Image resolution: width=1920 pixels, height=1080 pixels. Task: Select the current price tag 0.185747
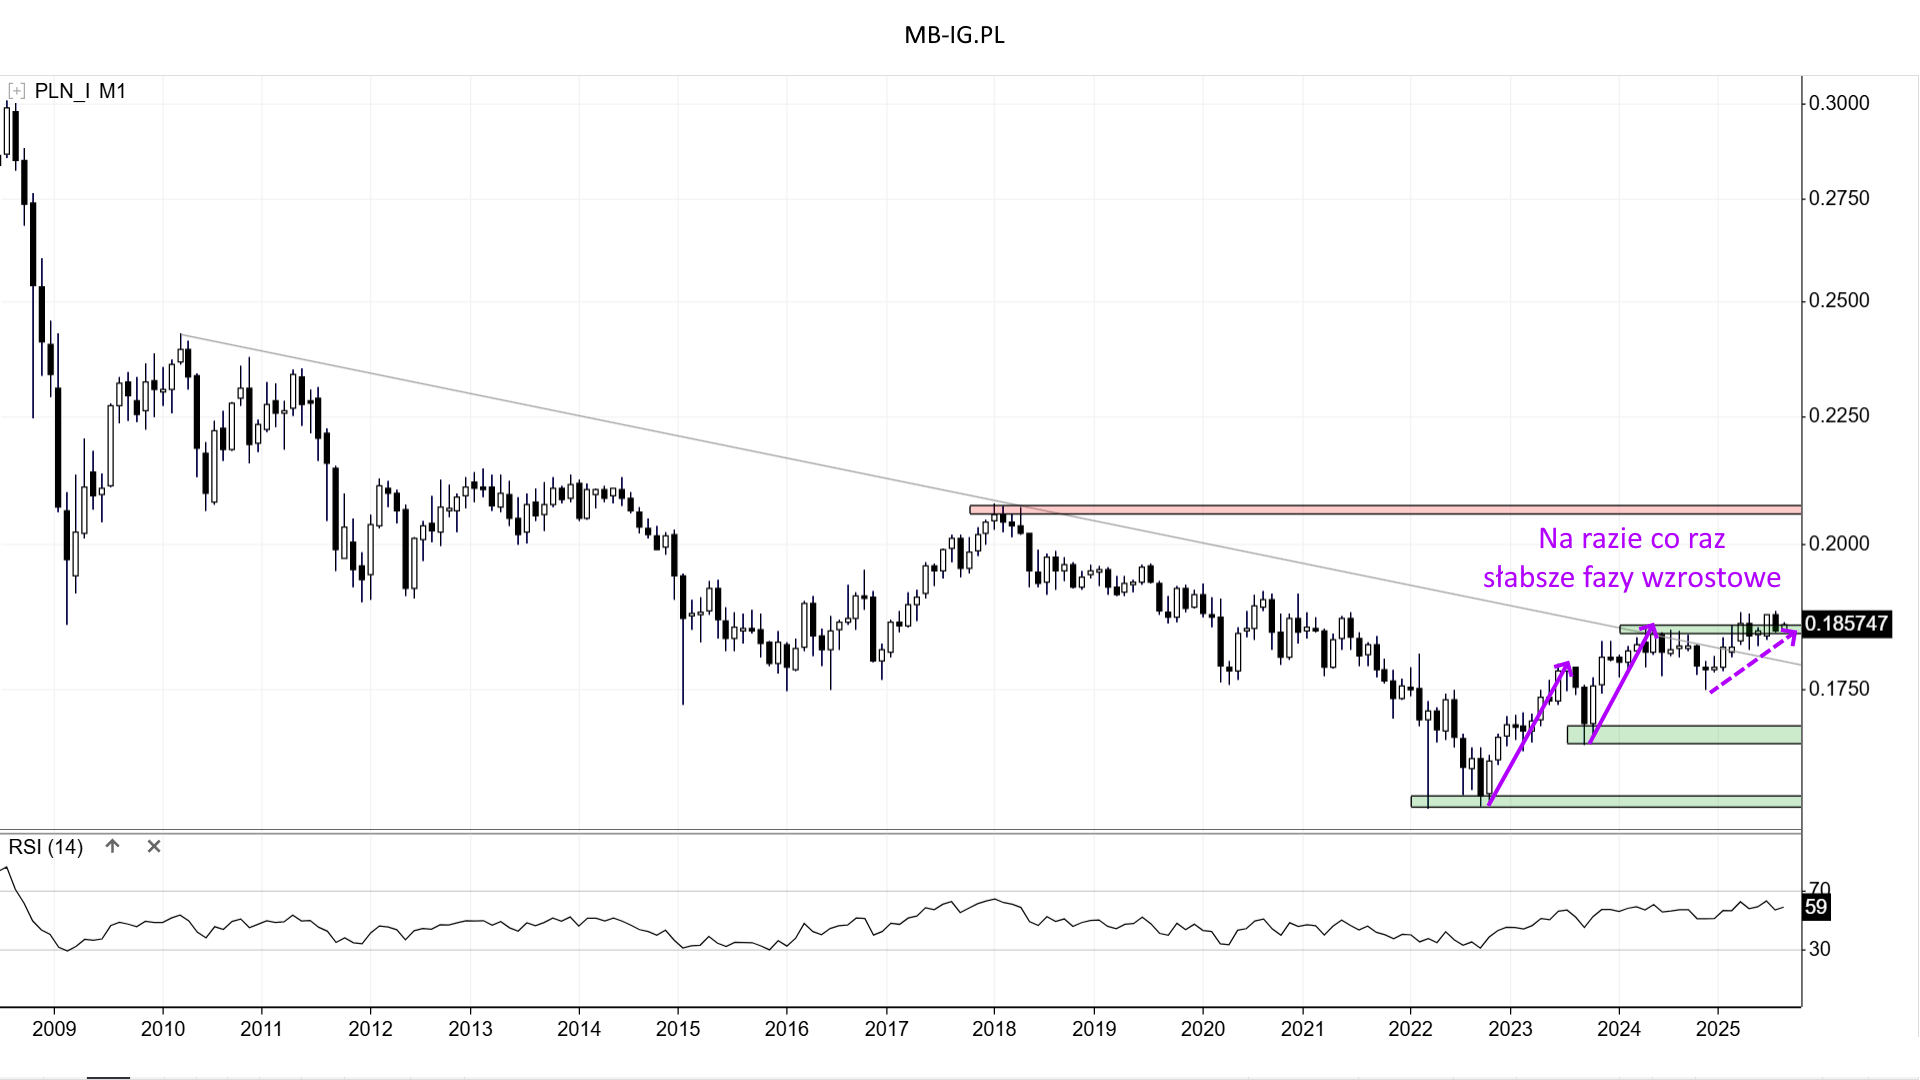[1846, 623]
